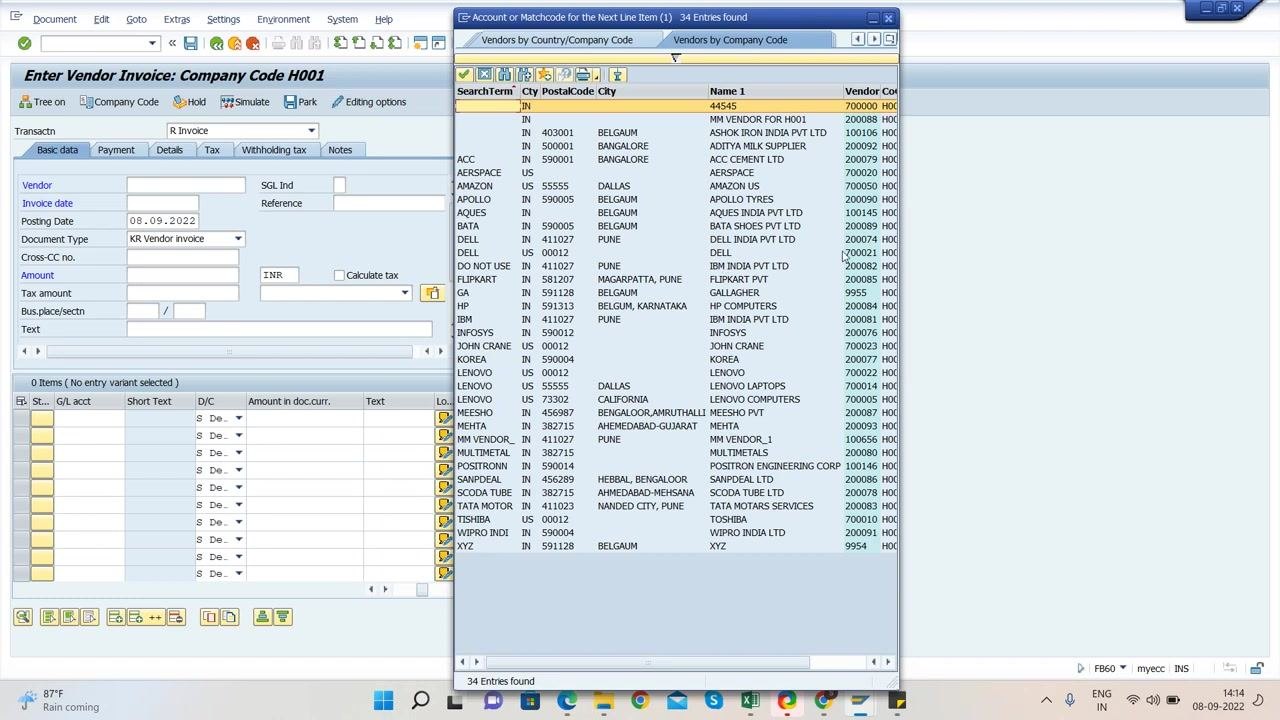1280x720 pixels.
Task: Click the Amount input field
Action: pyautogui.click(x=183, y=275)
